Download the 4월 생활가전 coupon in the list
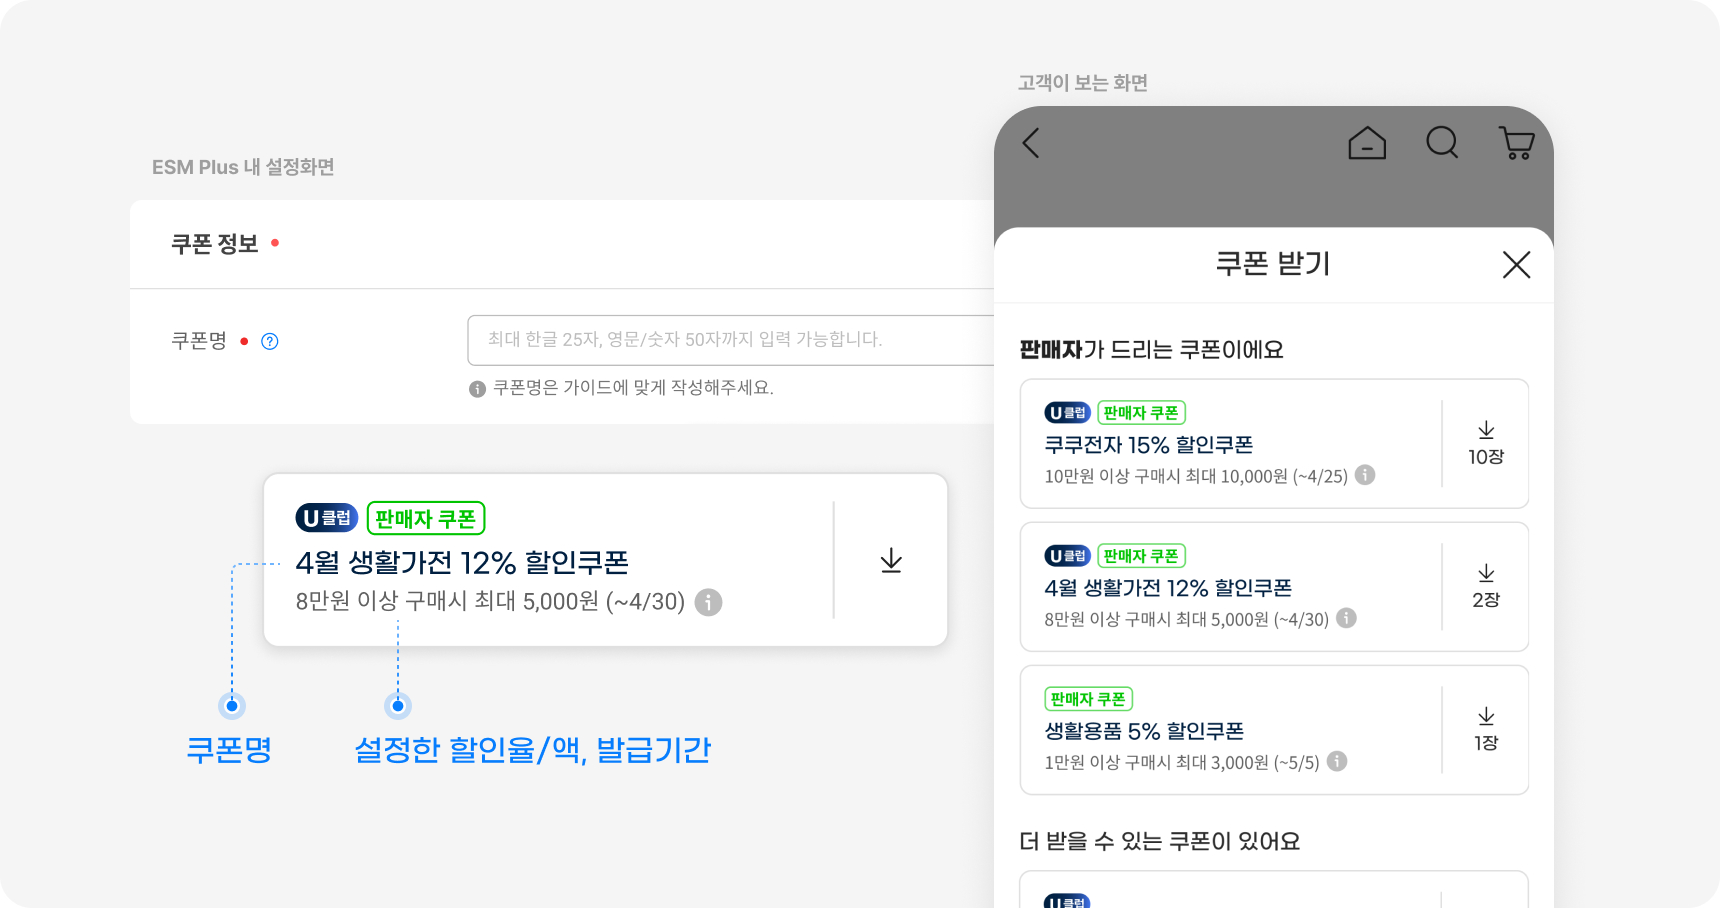This screenshot has width=1720, height=908. [x=1486, y=585]
